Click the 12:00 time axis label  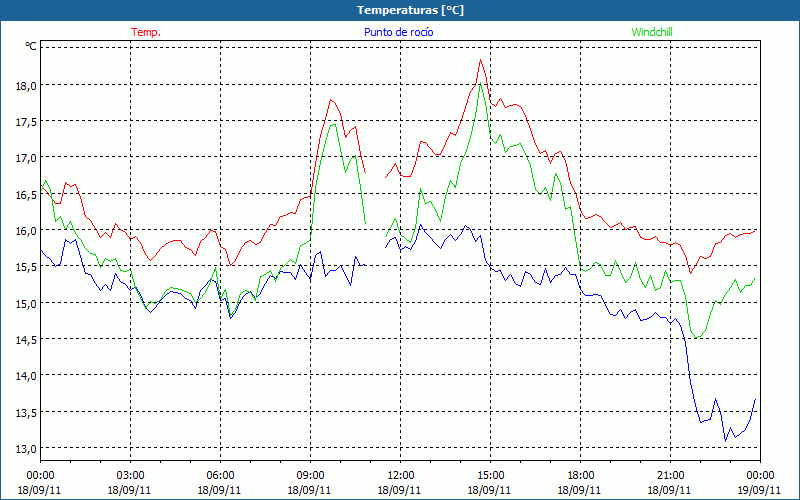pyautogui.click(x=400, y=476)
